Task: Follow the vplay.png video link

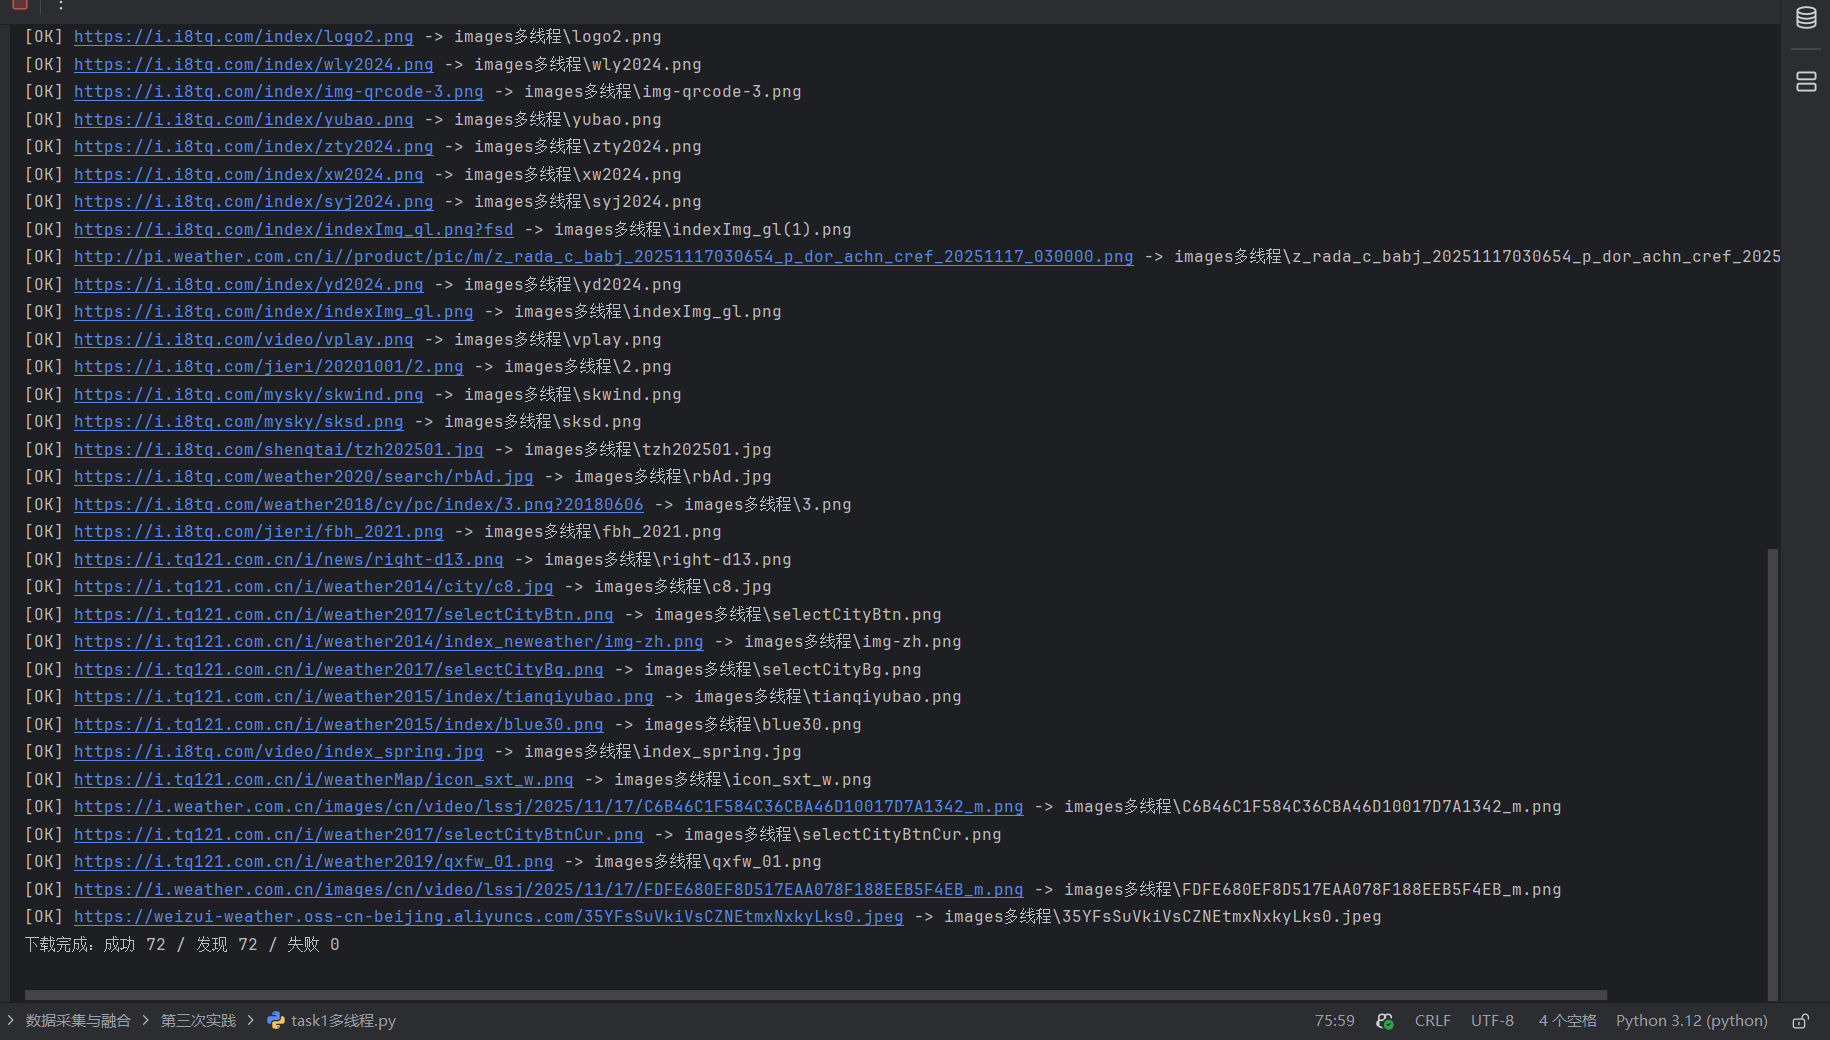Action: (243, 340)
